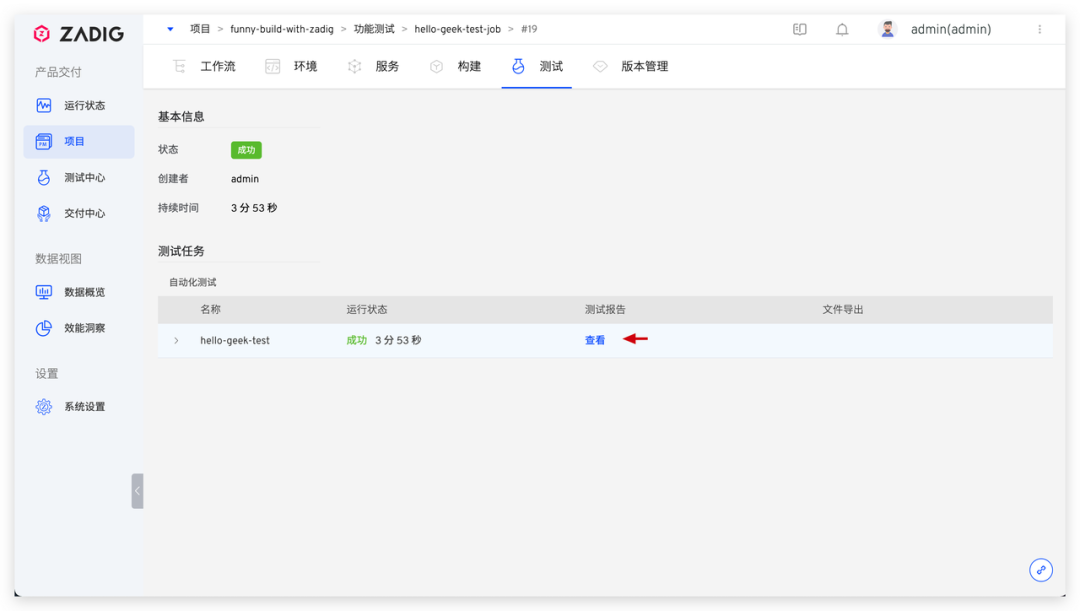This screenshot has height=611, width=1080.
Task: Expand the hello-geek-test row
Action: [176, 340]
